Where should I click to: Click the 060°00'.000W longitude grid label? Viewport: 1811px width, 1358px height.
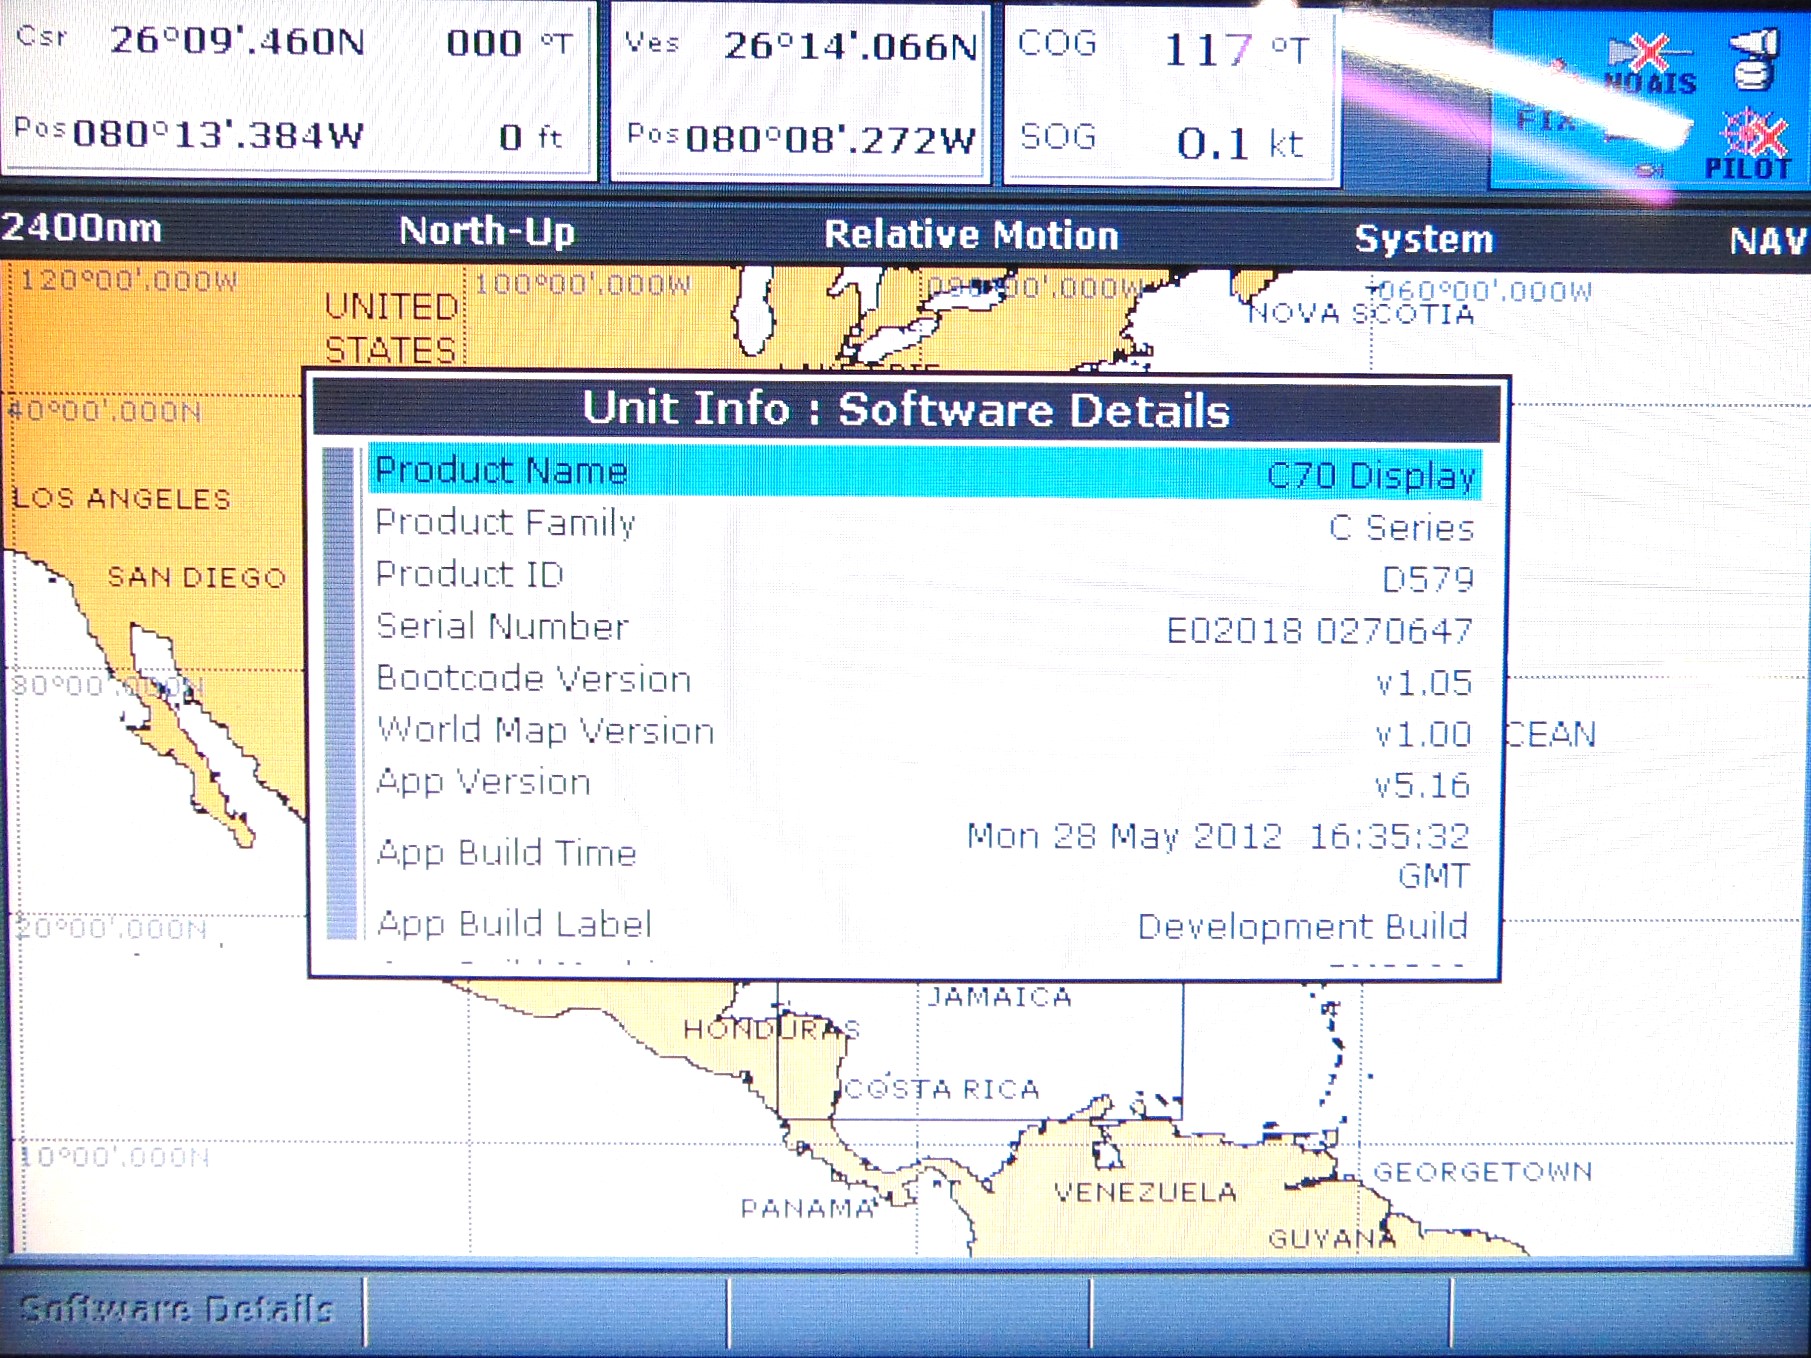(1484, 292)
